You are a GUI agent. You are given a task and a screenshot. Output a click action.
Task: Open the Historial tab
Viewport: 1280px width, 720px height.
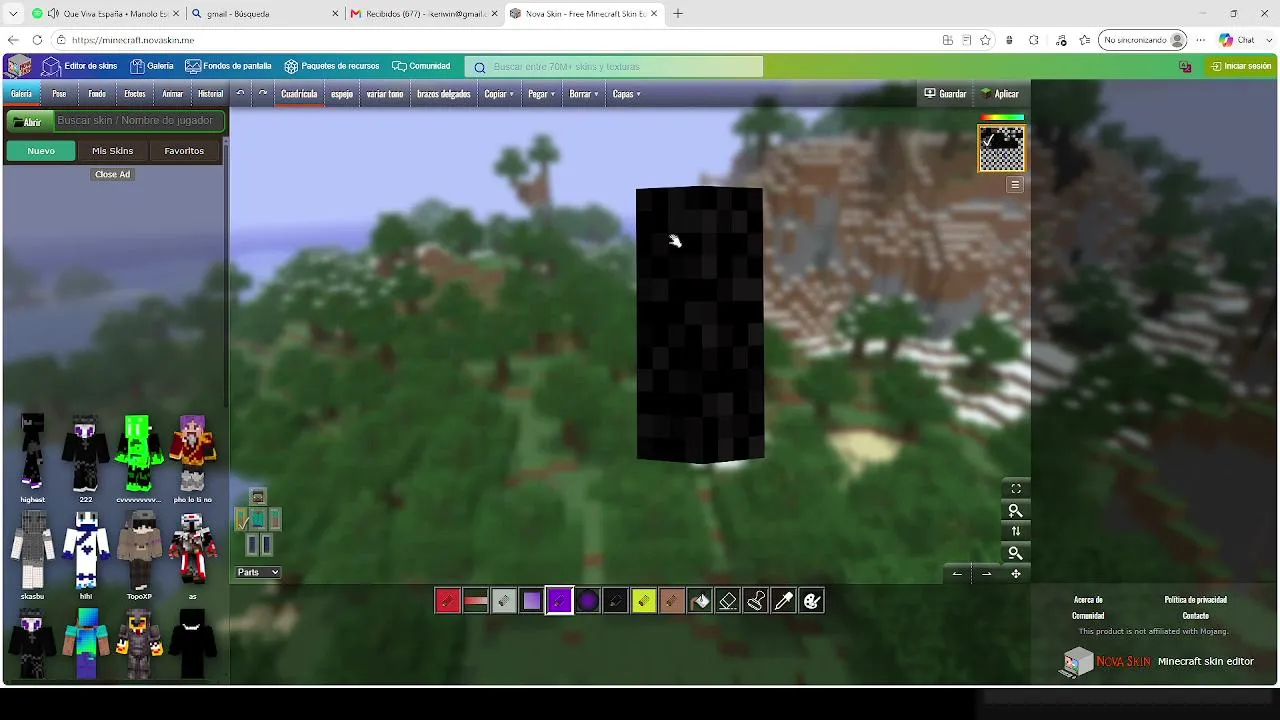coord(211,94)
